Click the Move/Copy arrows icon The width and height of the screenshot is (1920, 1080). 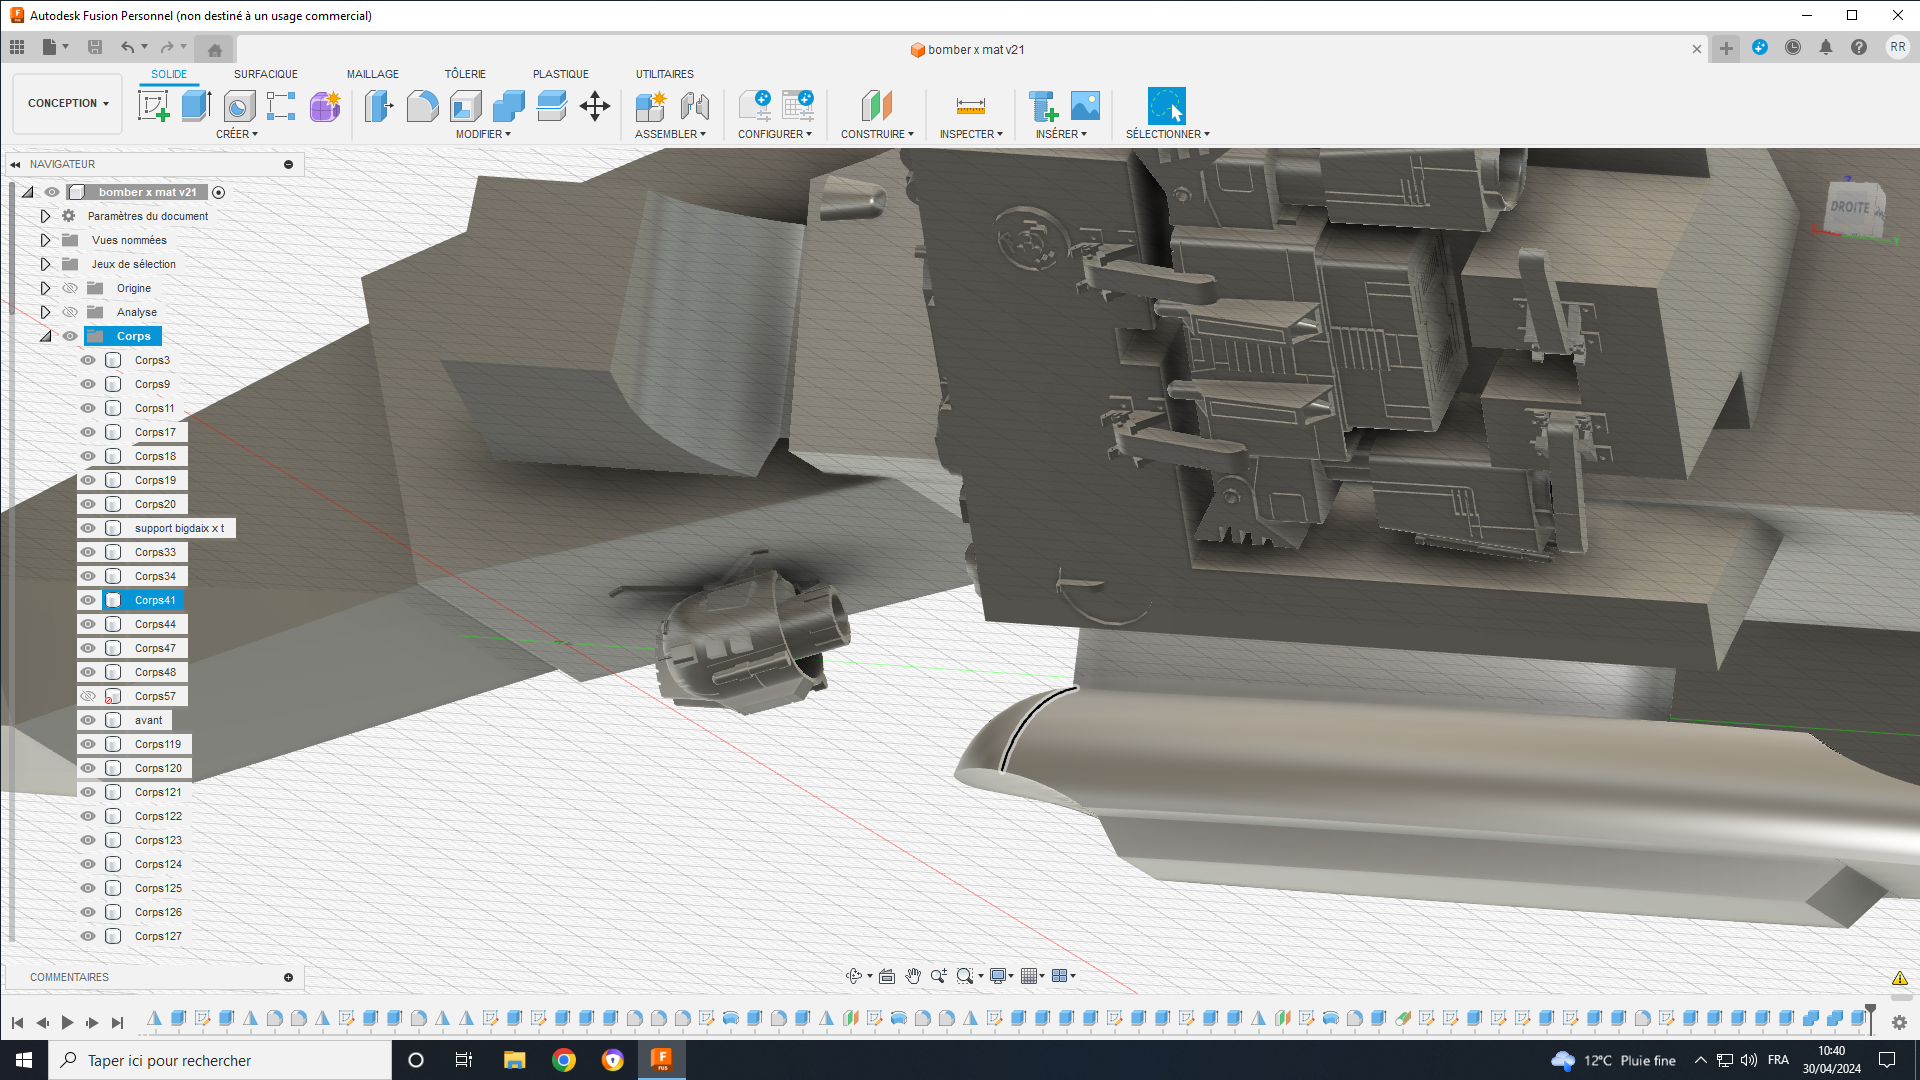coord(595,106)
